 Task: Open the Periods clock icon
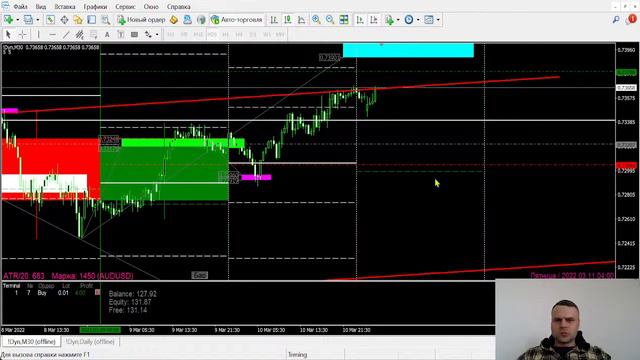coord(409,20)
